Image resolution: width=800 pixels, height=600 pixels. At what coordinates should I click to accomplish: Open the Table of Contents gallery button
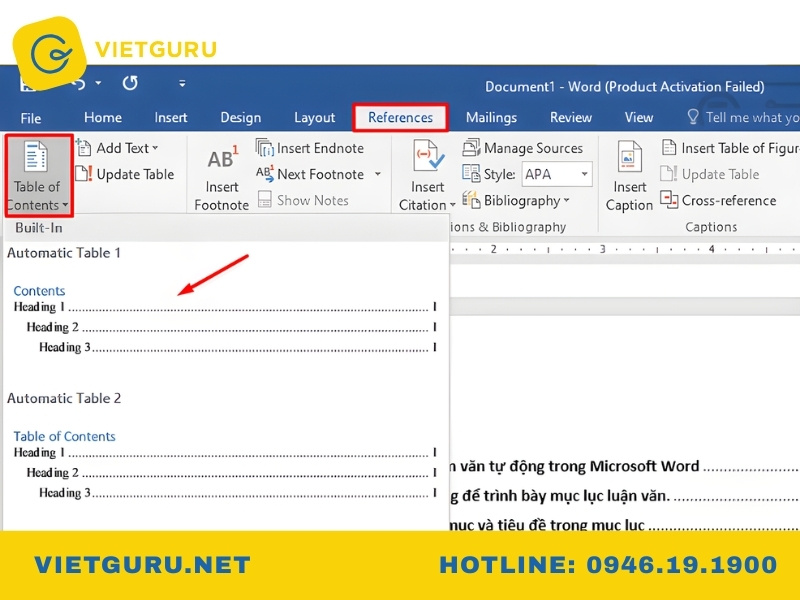point(39,175)
